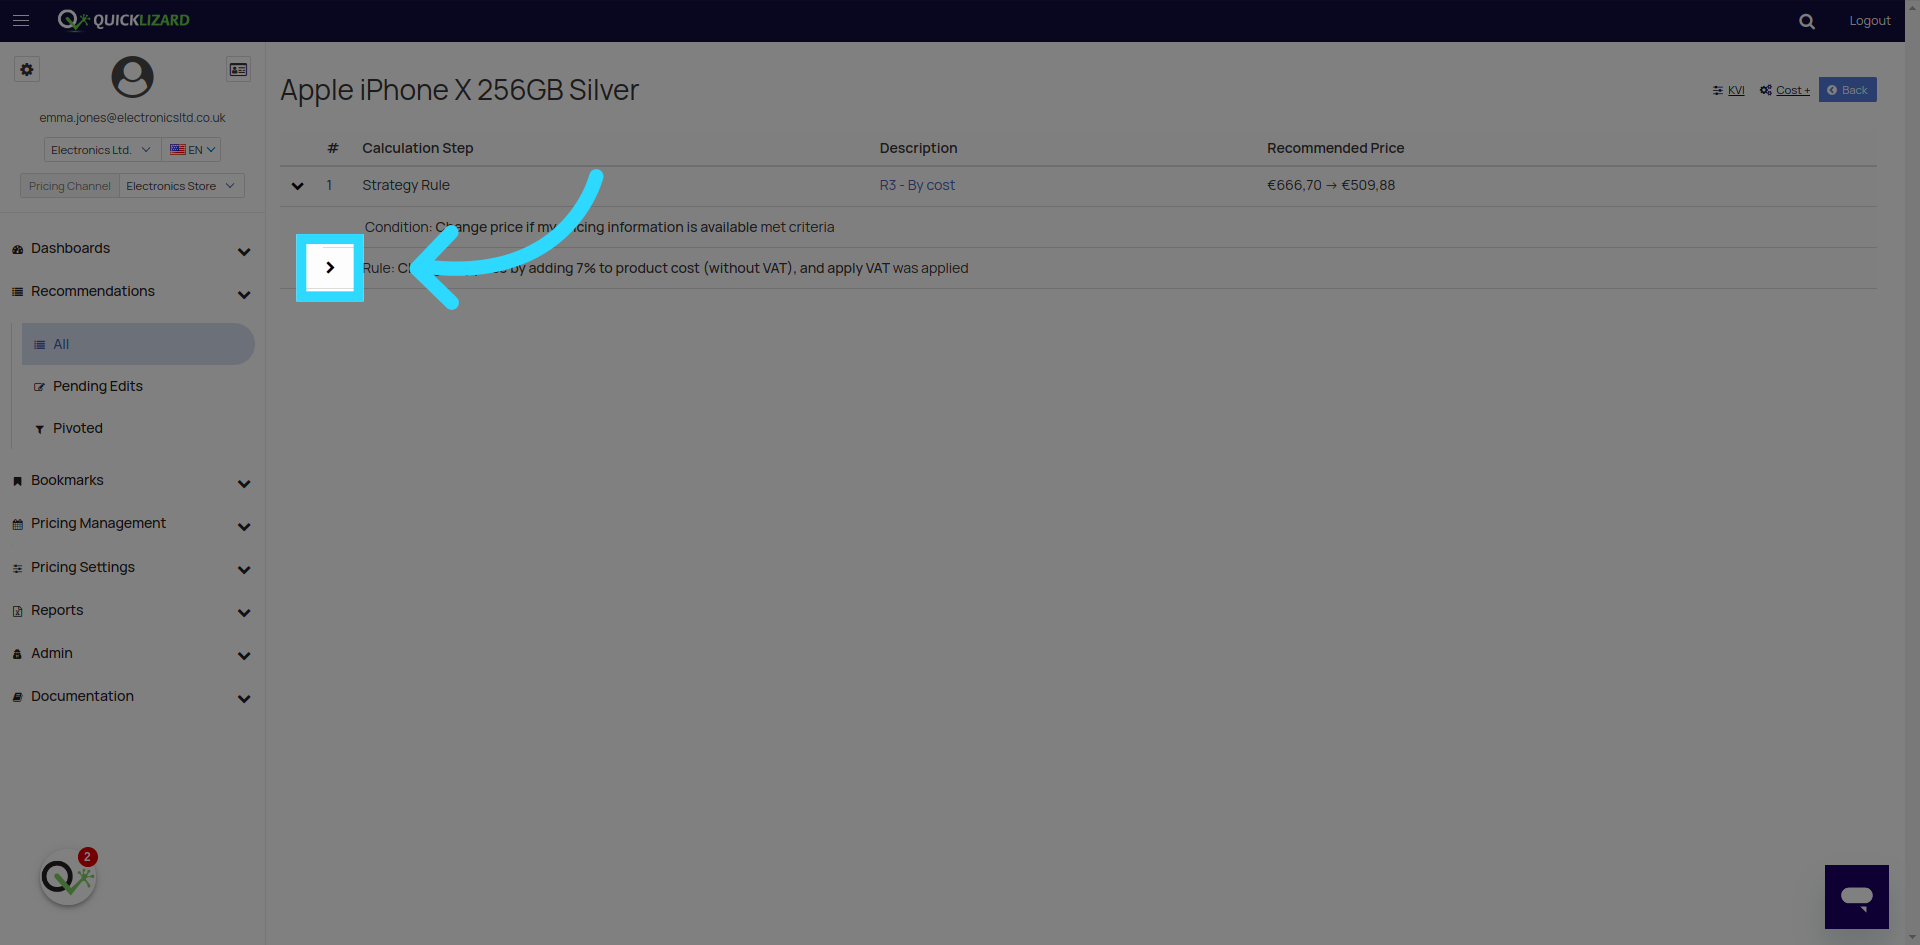The width and height of the screenshot is (1920, 945).
Task: Click the Pricing Settings chevron arrow
Action: click(x=244, y=569)
